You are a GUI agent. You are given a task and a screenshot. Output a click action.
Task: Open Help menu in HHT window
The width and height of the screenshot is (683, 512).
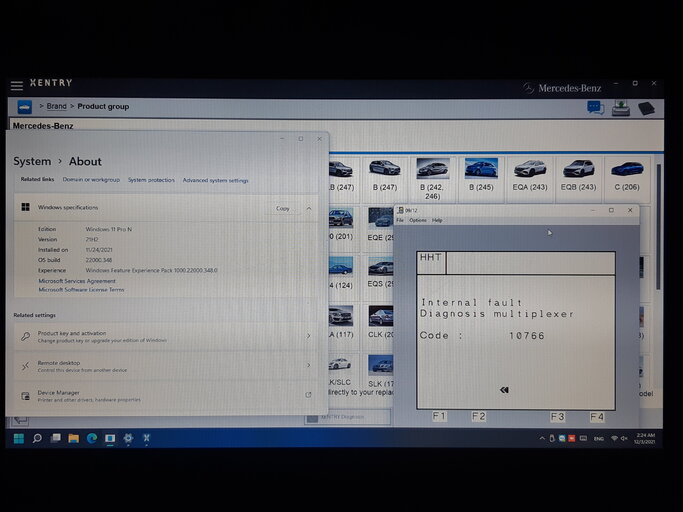click(x=437, y=220)
